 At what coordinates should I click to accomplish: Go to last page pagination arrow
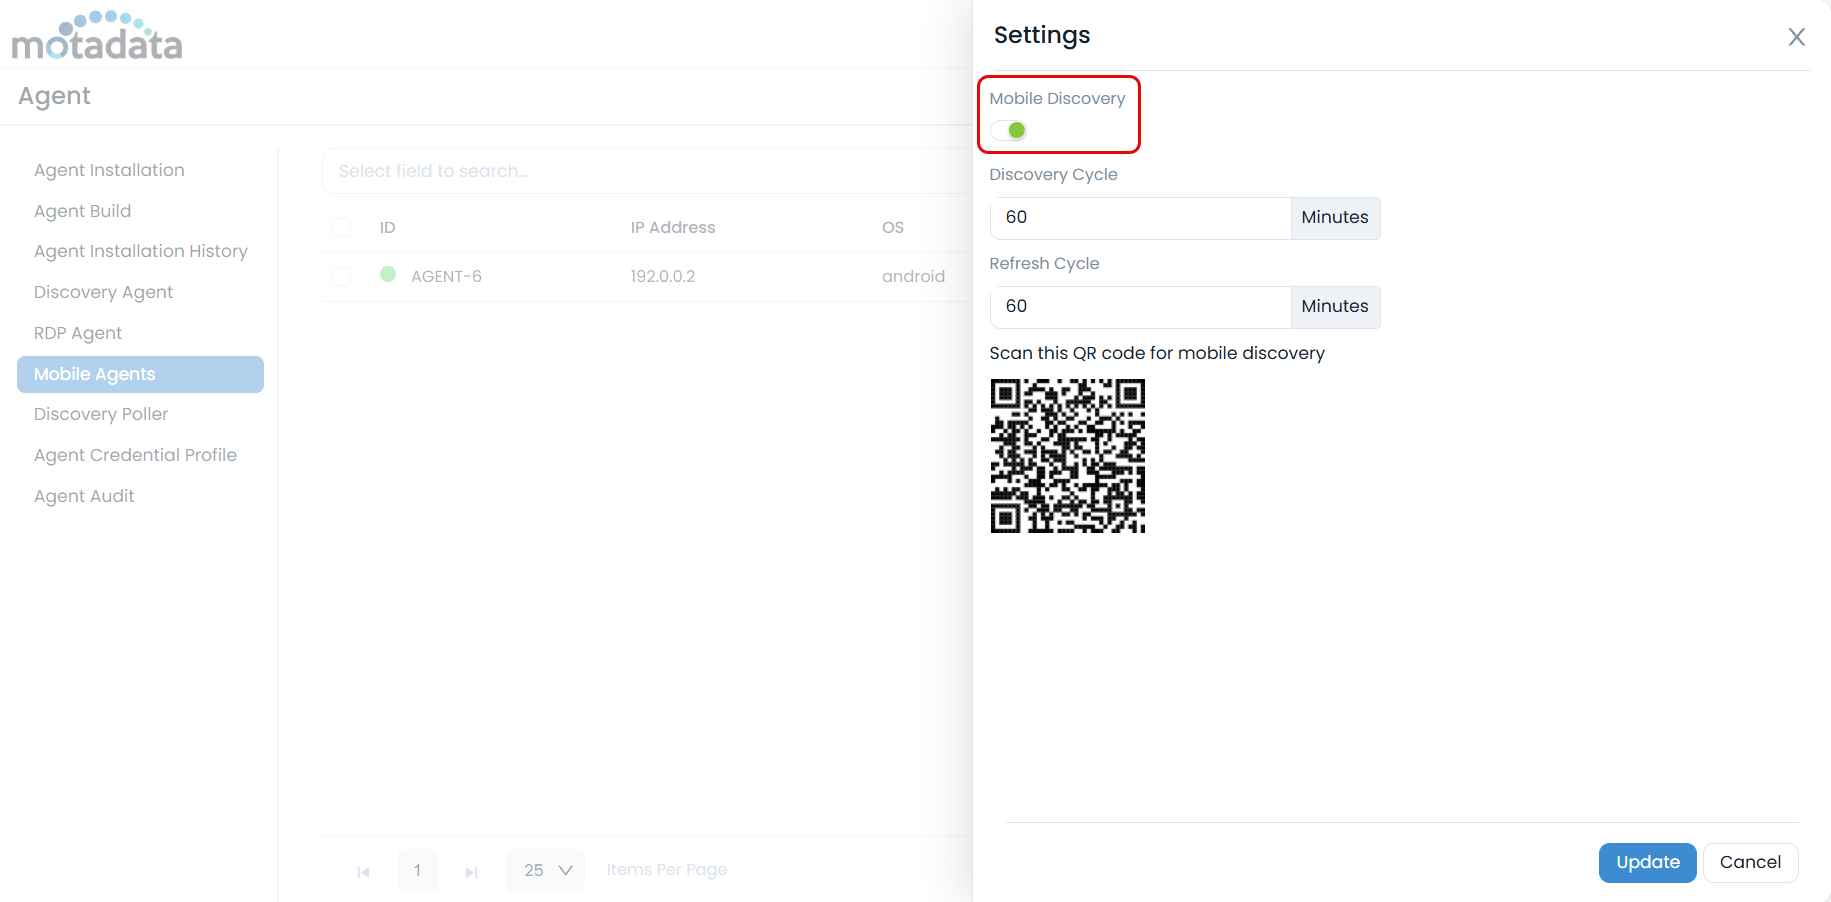coord(471,872)
